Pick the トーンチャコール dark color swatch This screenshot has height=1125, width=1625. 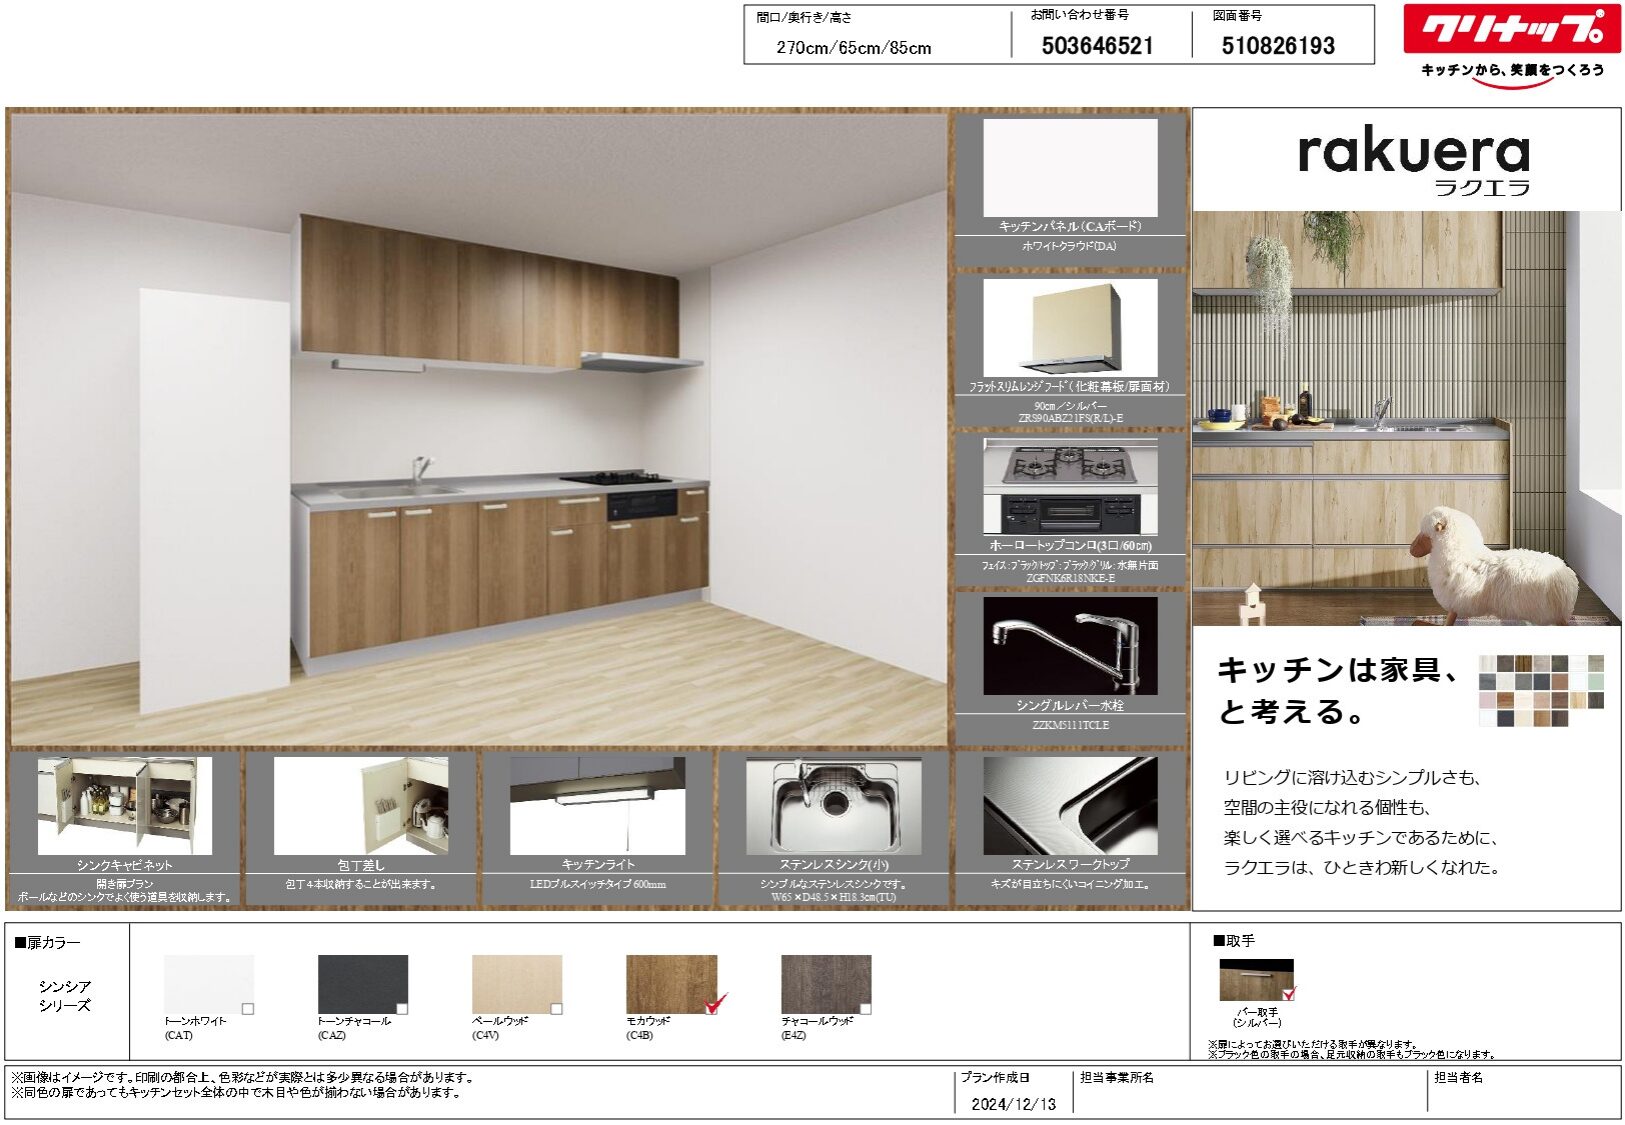pyautogui.click(x=361, y=984)
